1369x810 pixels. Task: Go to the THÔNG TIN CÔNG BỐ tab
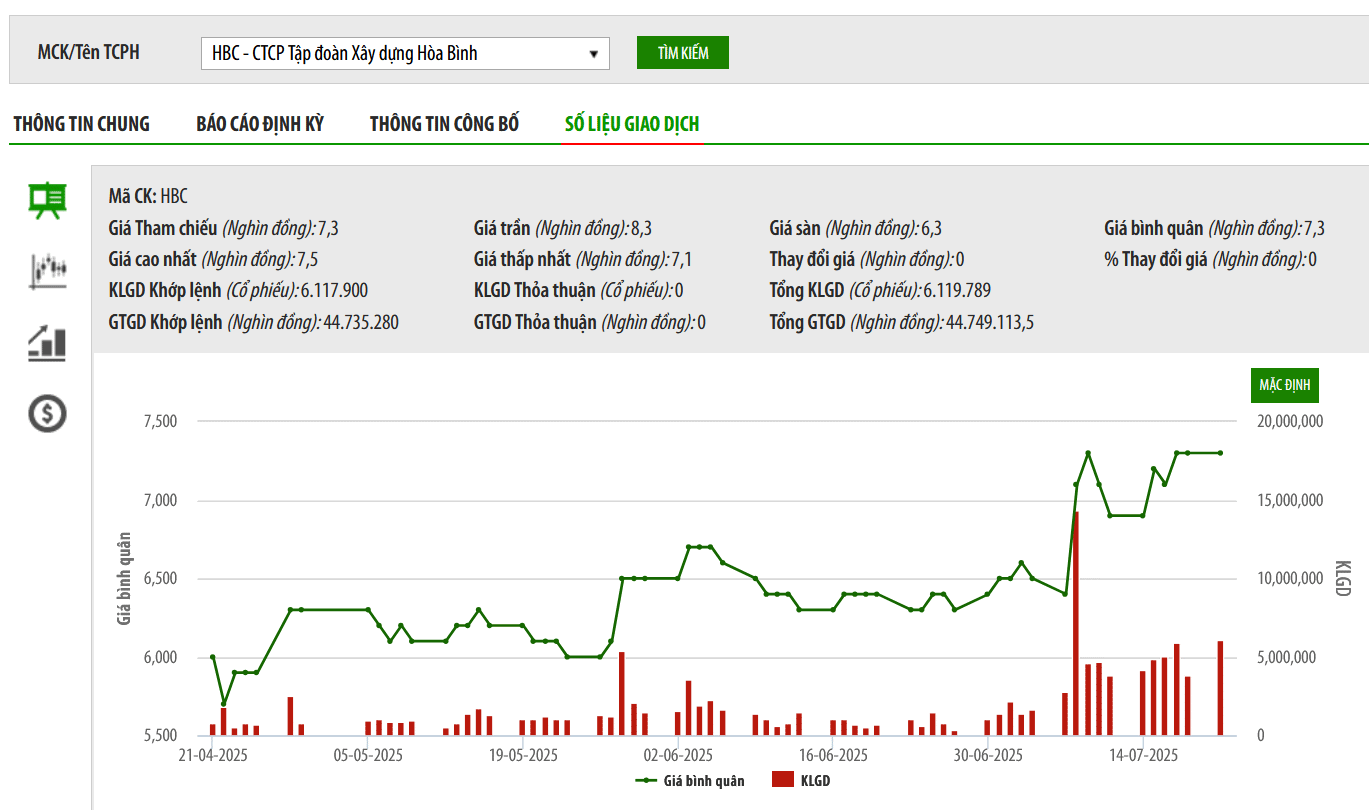pos(444,124)
